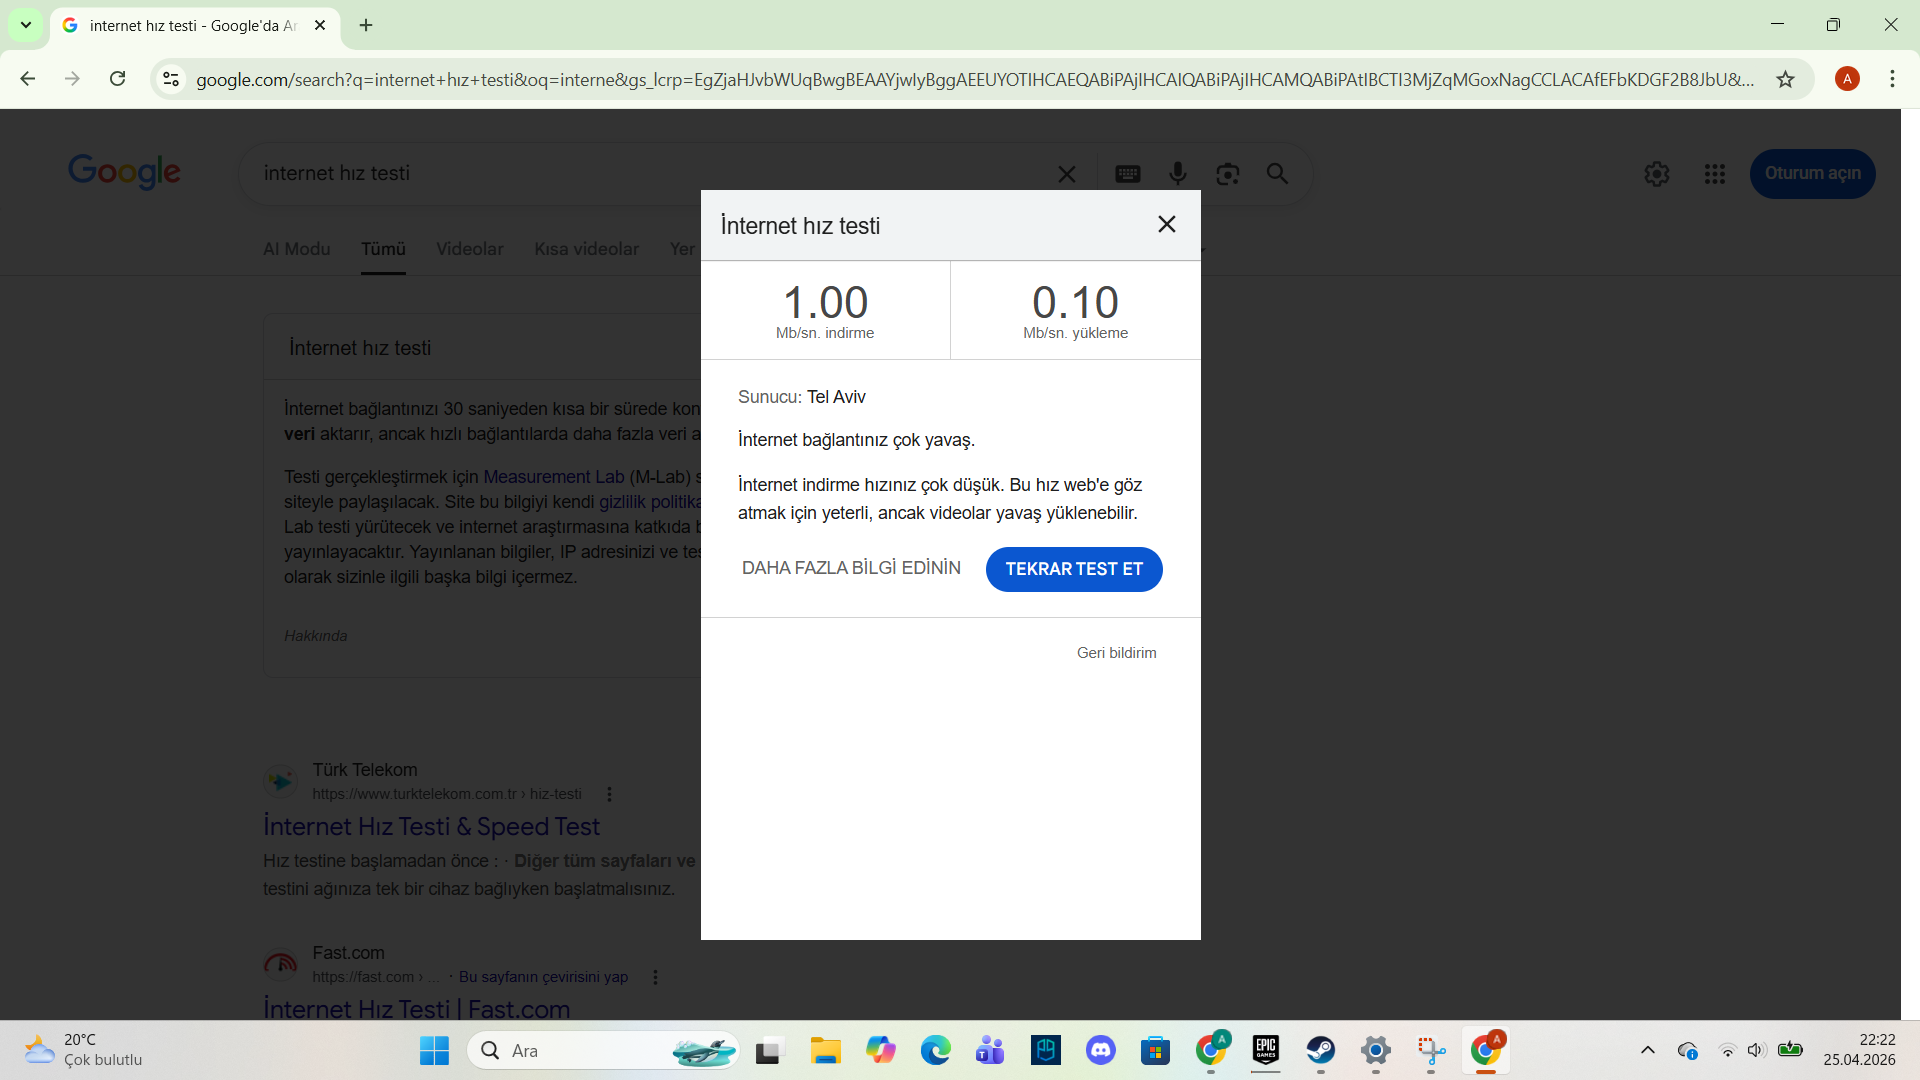The width and height of the screenshot is (1920, 1080).
Task: Open İnternet Hız Testi & Speed Test result
Action: click(431, 827)
